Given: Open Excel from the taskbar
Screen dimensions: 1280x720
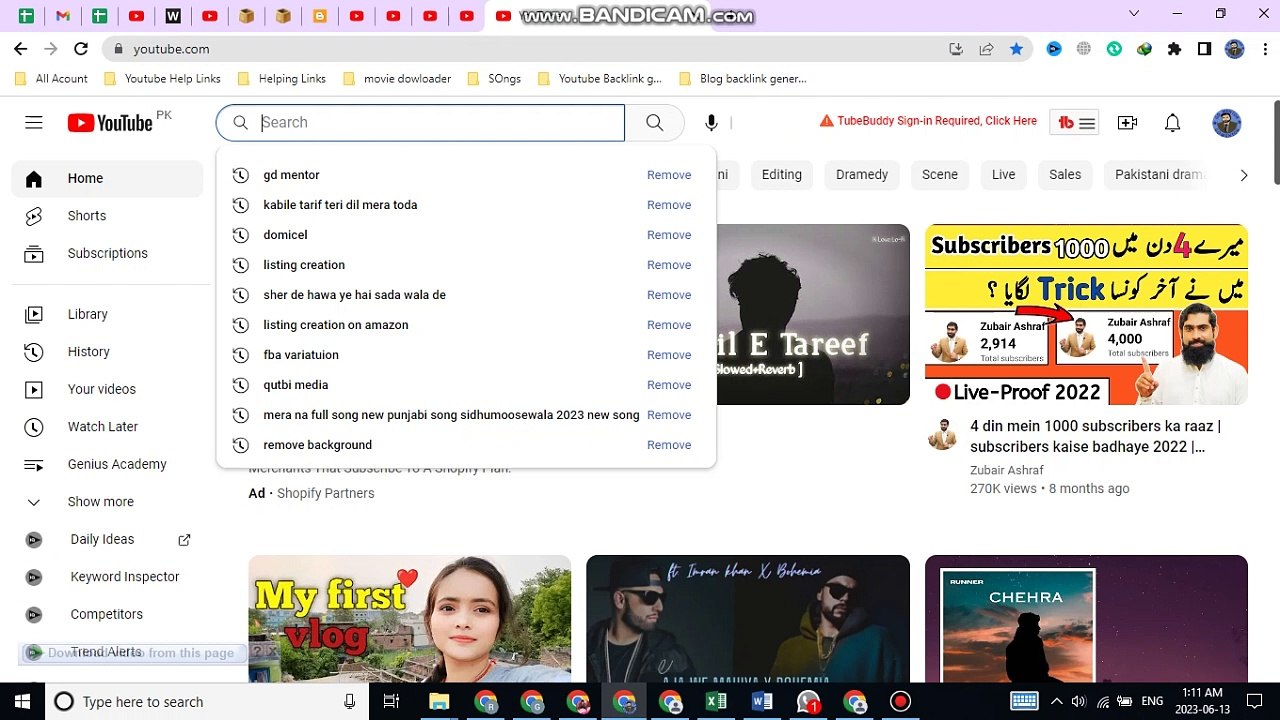Looking at the screenshot, I should click(x=716, y=701).
